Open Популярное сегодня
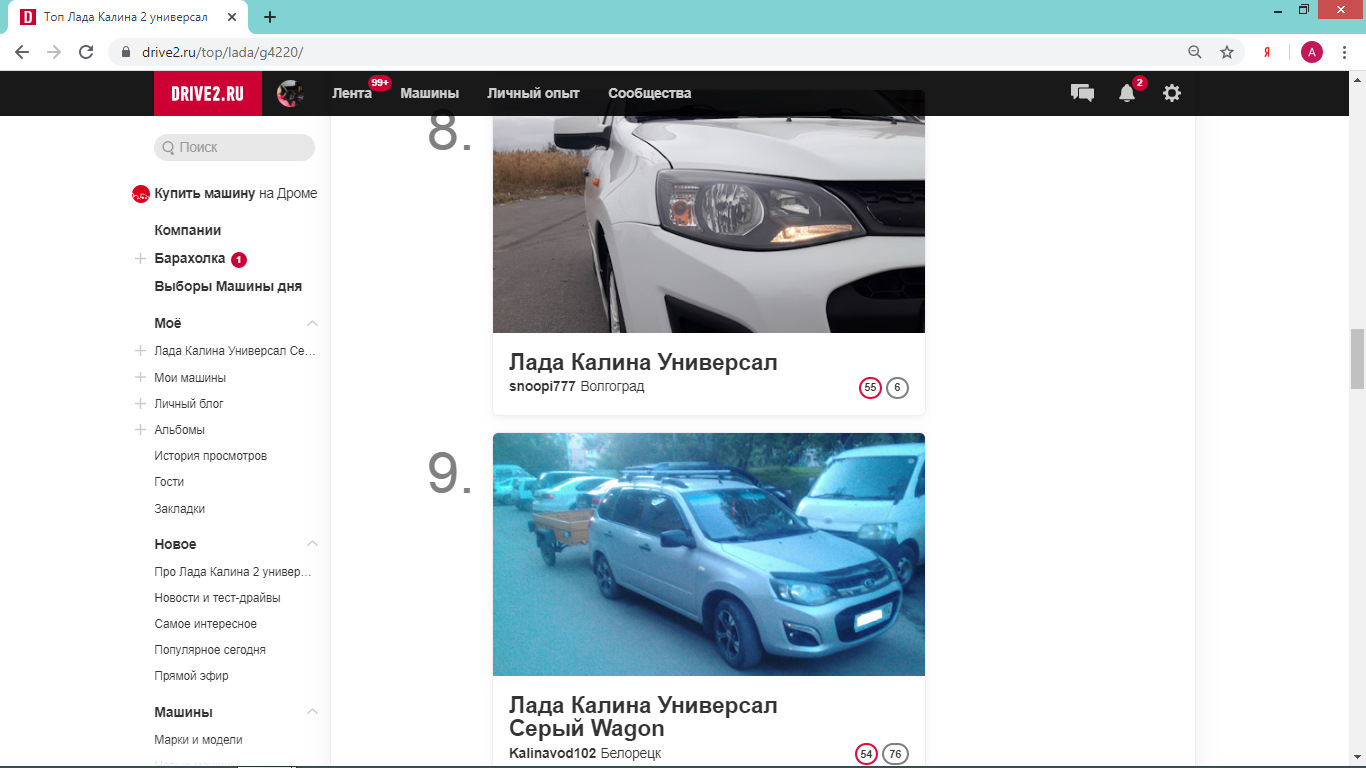The height and width of the screenshot is (768, 1366). click(210, 650)
